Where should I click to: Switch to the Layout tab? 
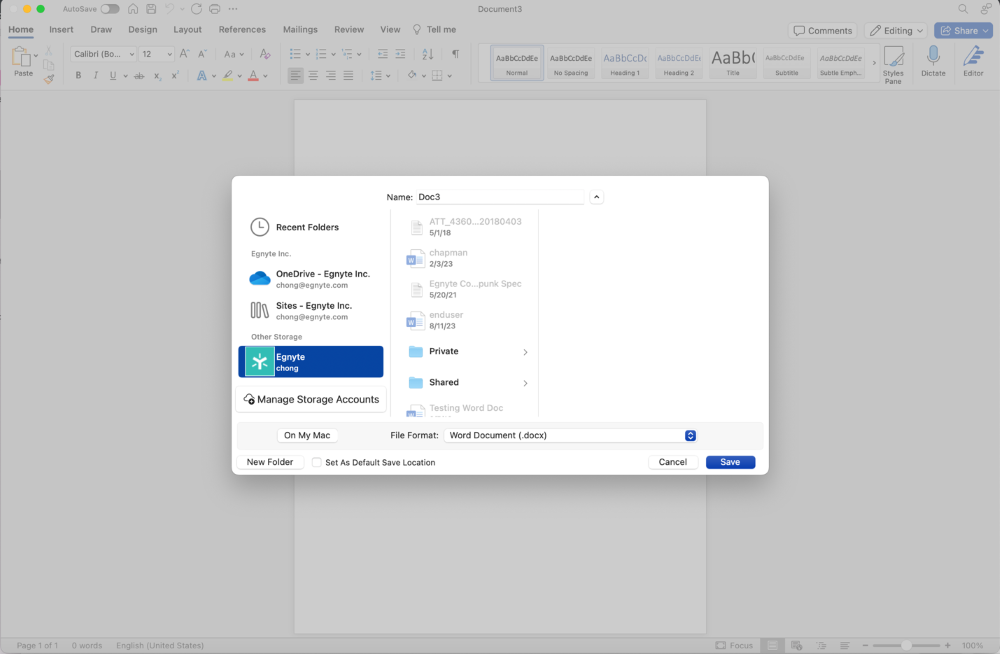point(188,30)
